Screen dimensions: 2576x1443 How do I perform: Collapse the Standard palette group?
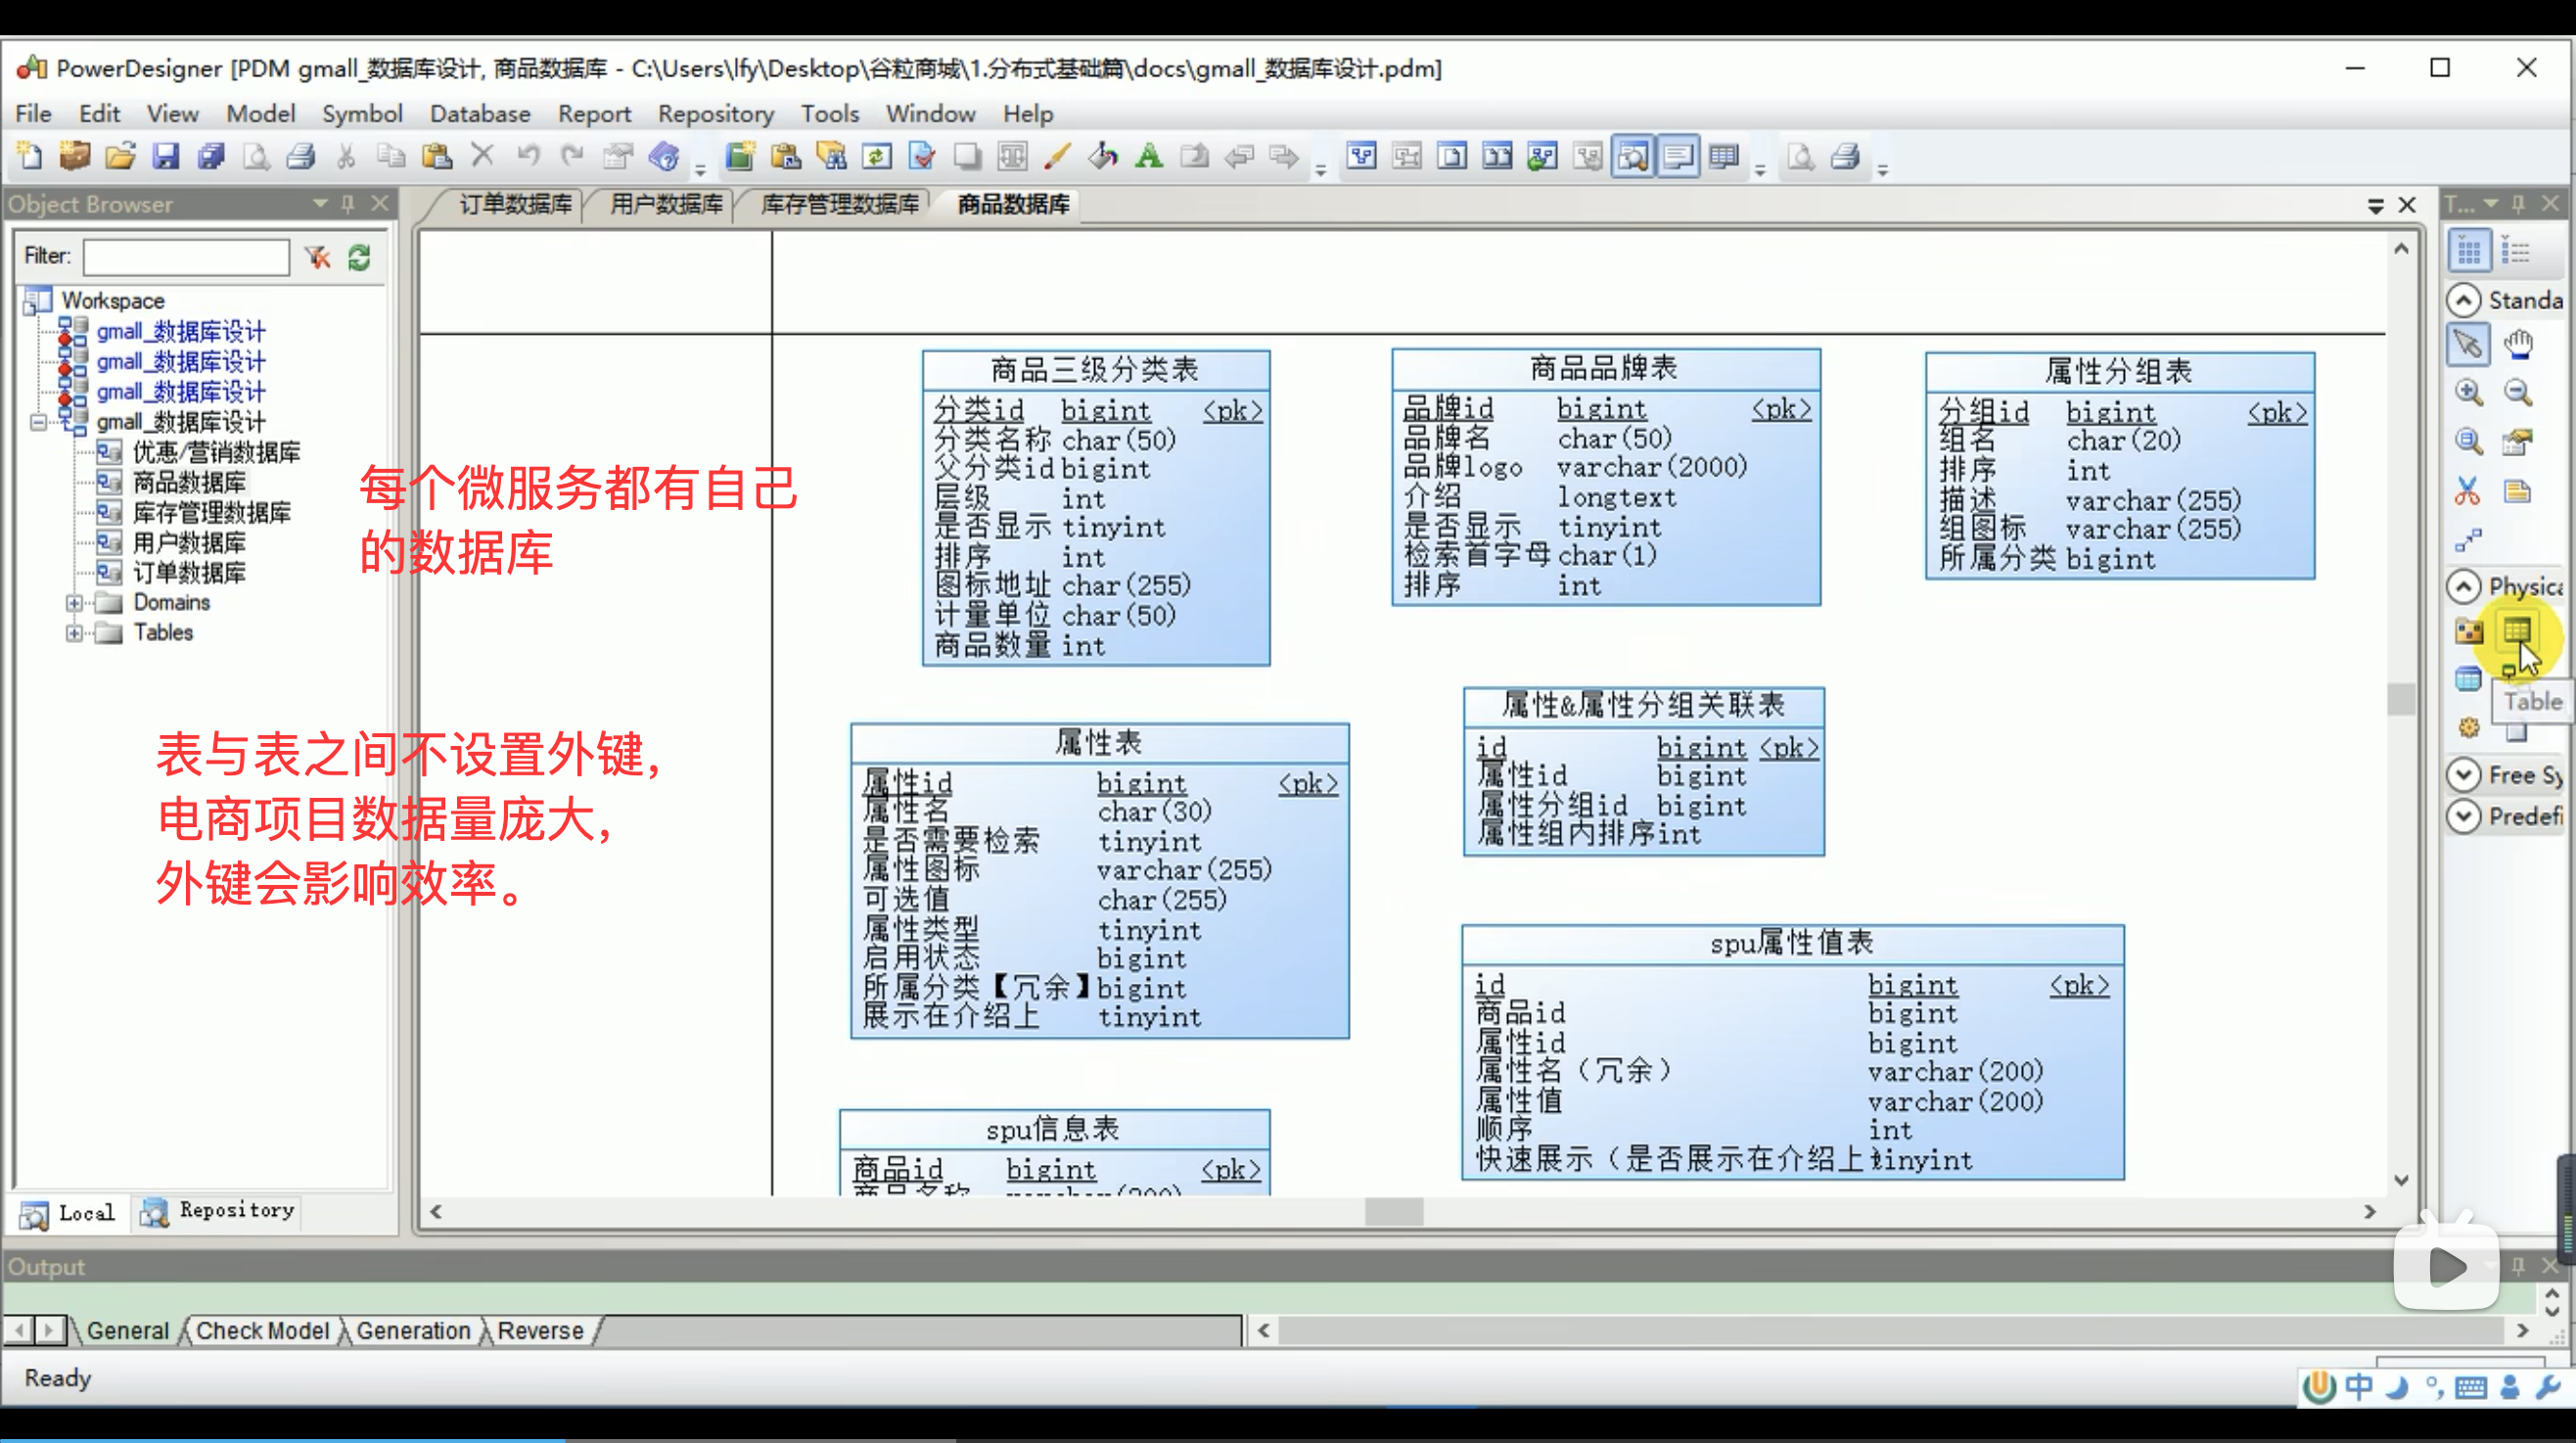click(2464, 300)
